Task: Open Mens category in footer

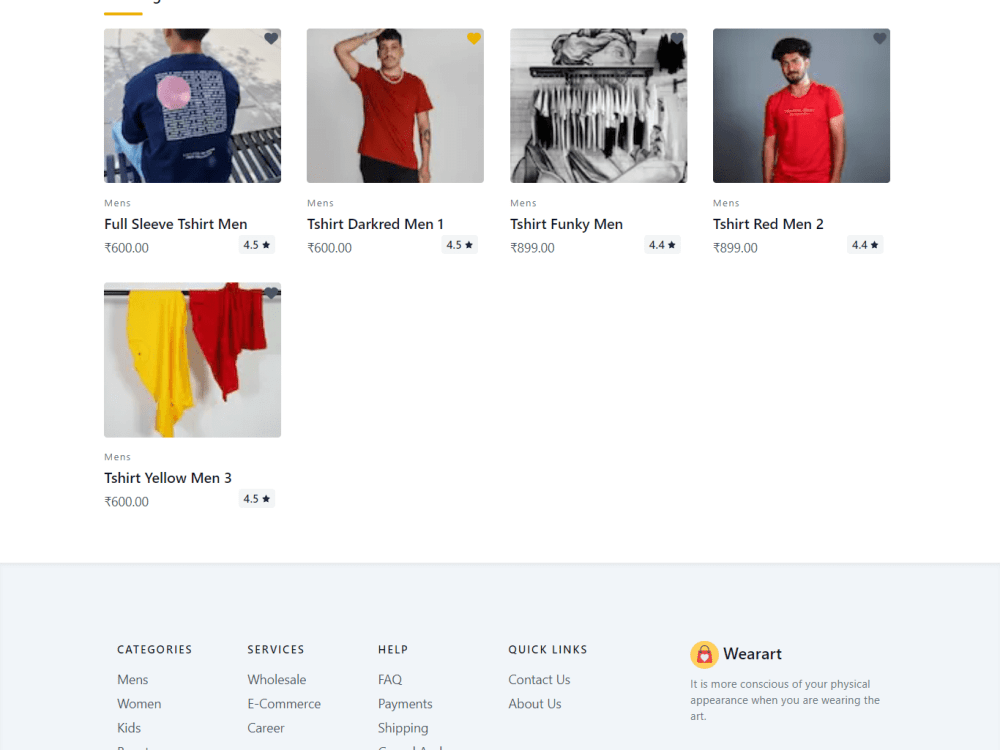Action: 133,679
